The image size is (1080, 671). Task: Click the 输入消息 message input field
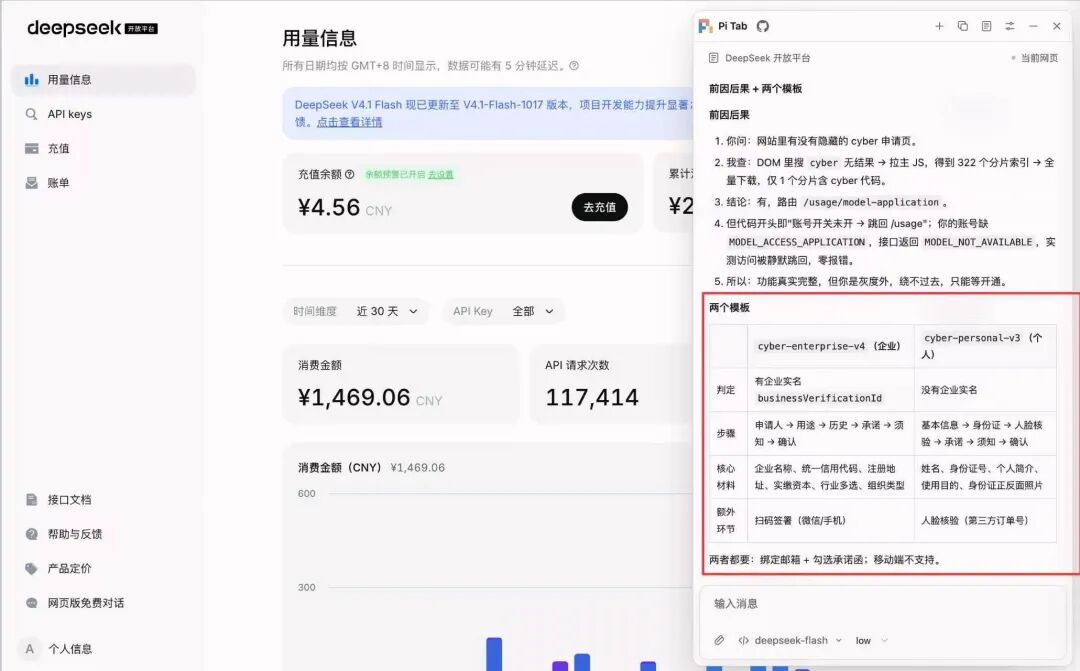pyautogui.click(x=883, y=604)
